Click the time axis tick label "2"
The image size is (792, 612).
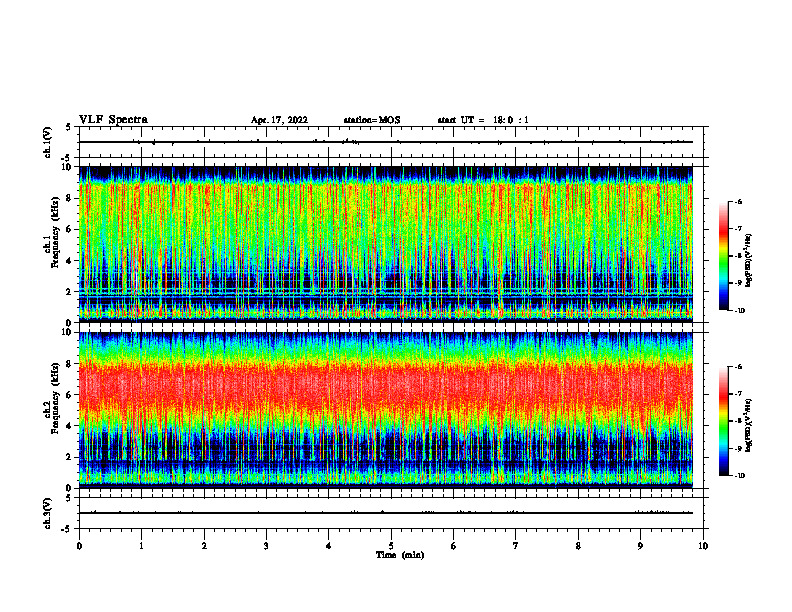pyautogui.click(x=204, y=546)
